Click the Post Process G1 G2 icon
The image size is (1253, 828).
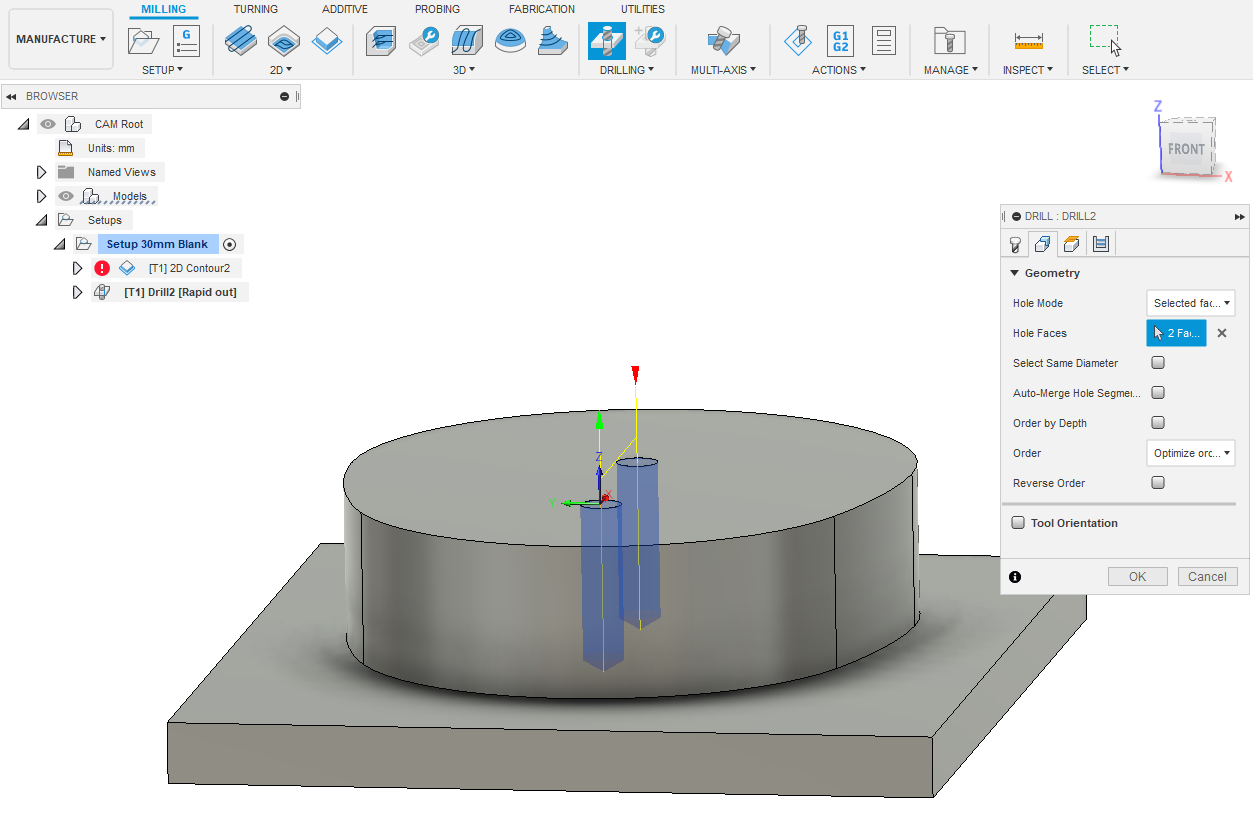841,41
